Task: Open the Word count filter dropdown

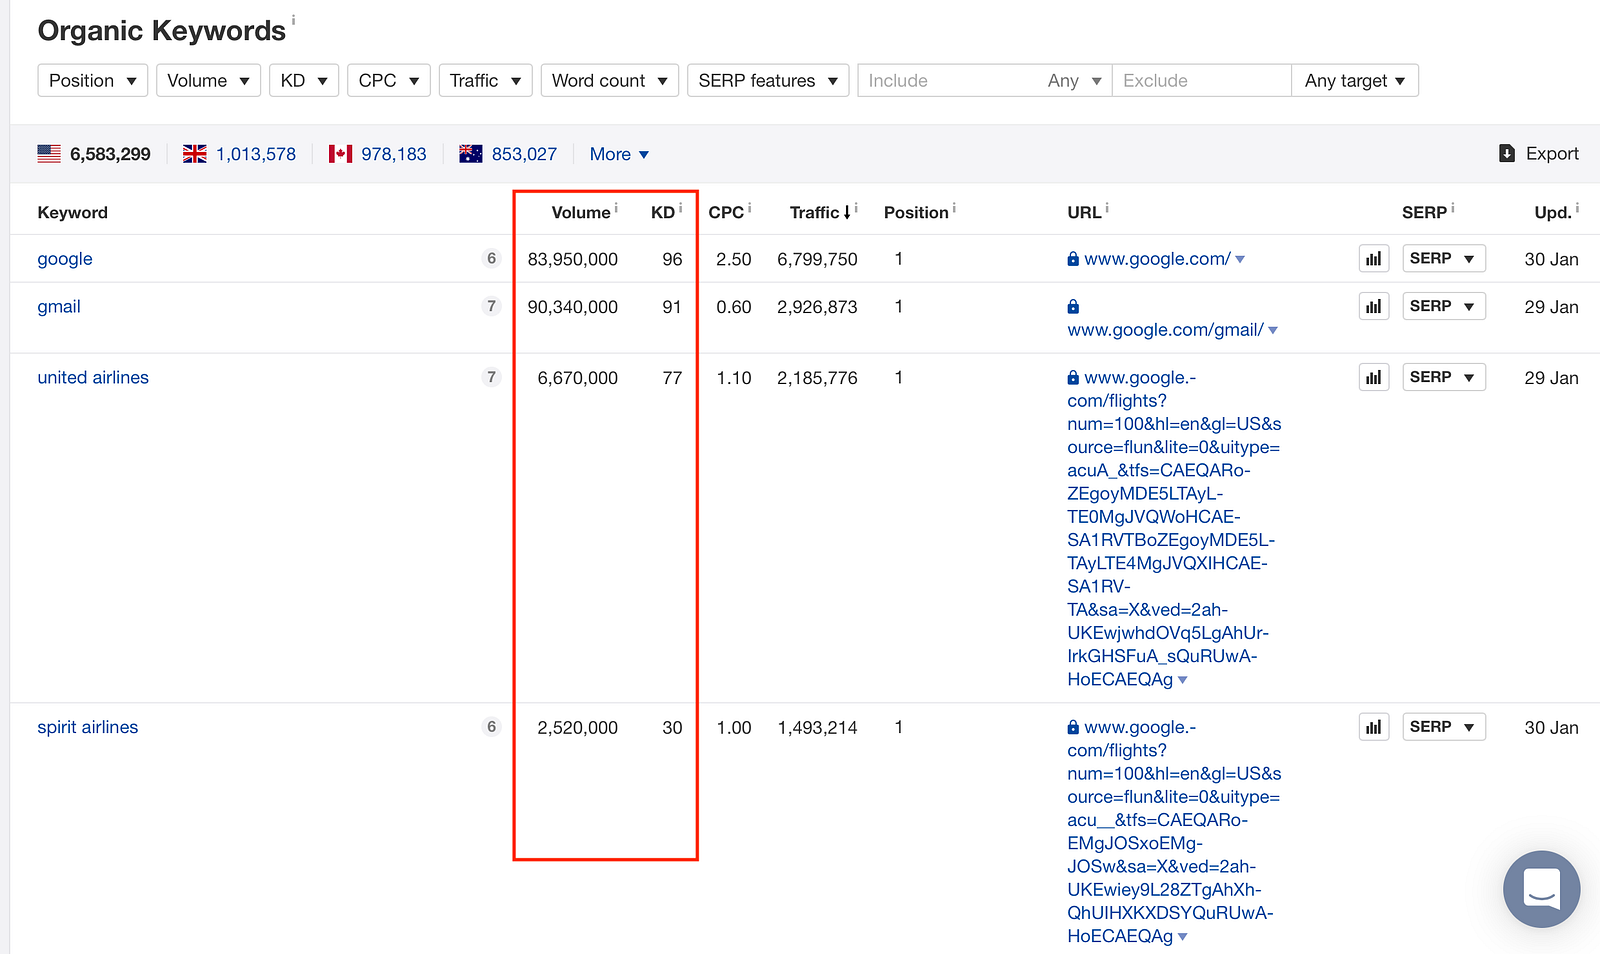Action: [x=610, y=80]
